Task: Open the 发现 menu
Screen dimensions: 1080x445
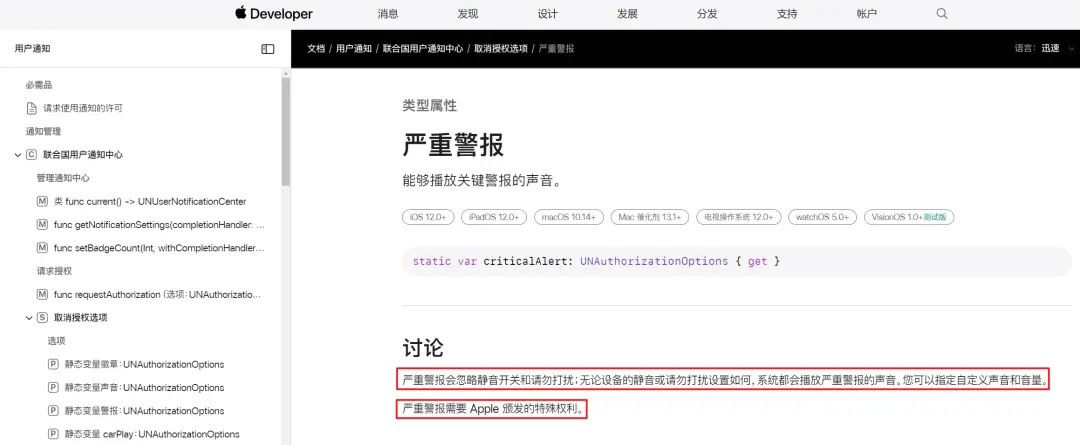Action: click(x=468, y=14)
